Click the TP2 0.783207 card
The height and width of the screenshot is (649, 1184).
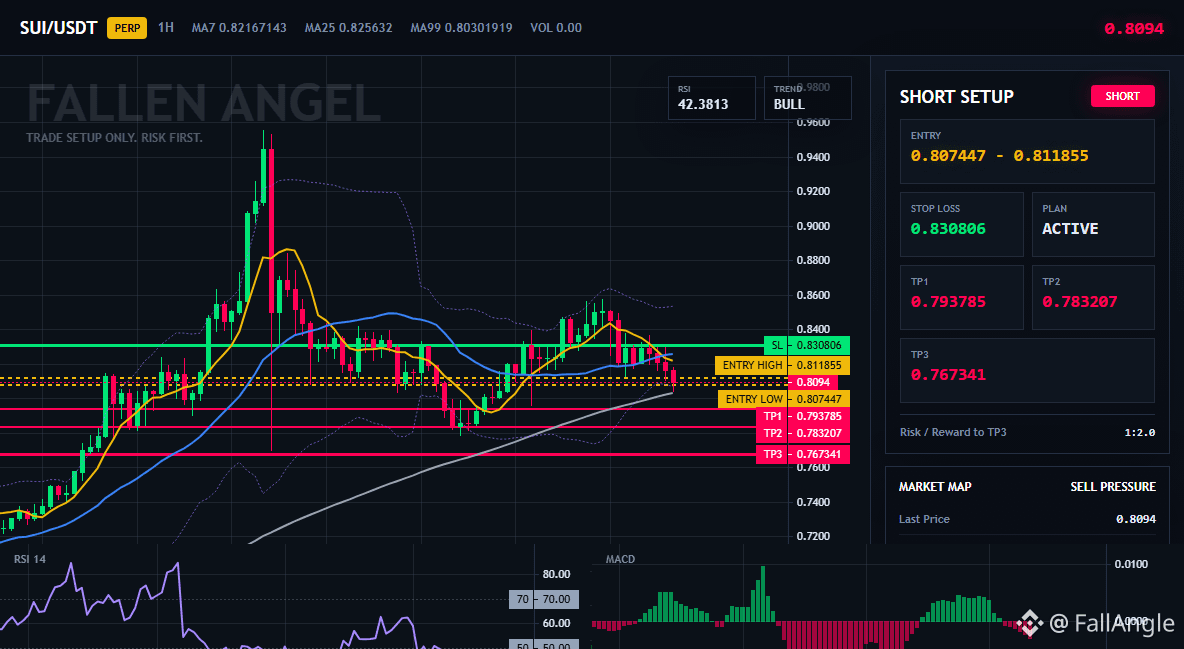[1093, 297]
